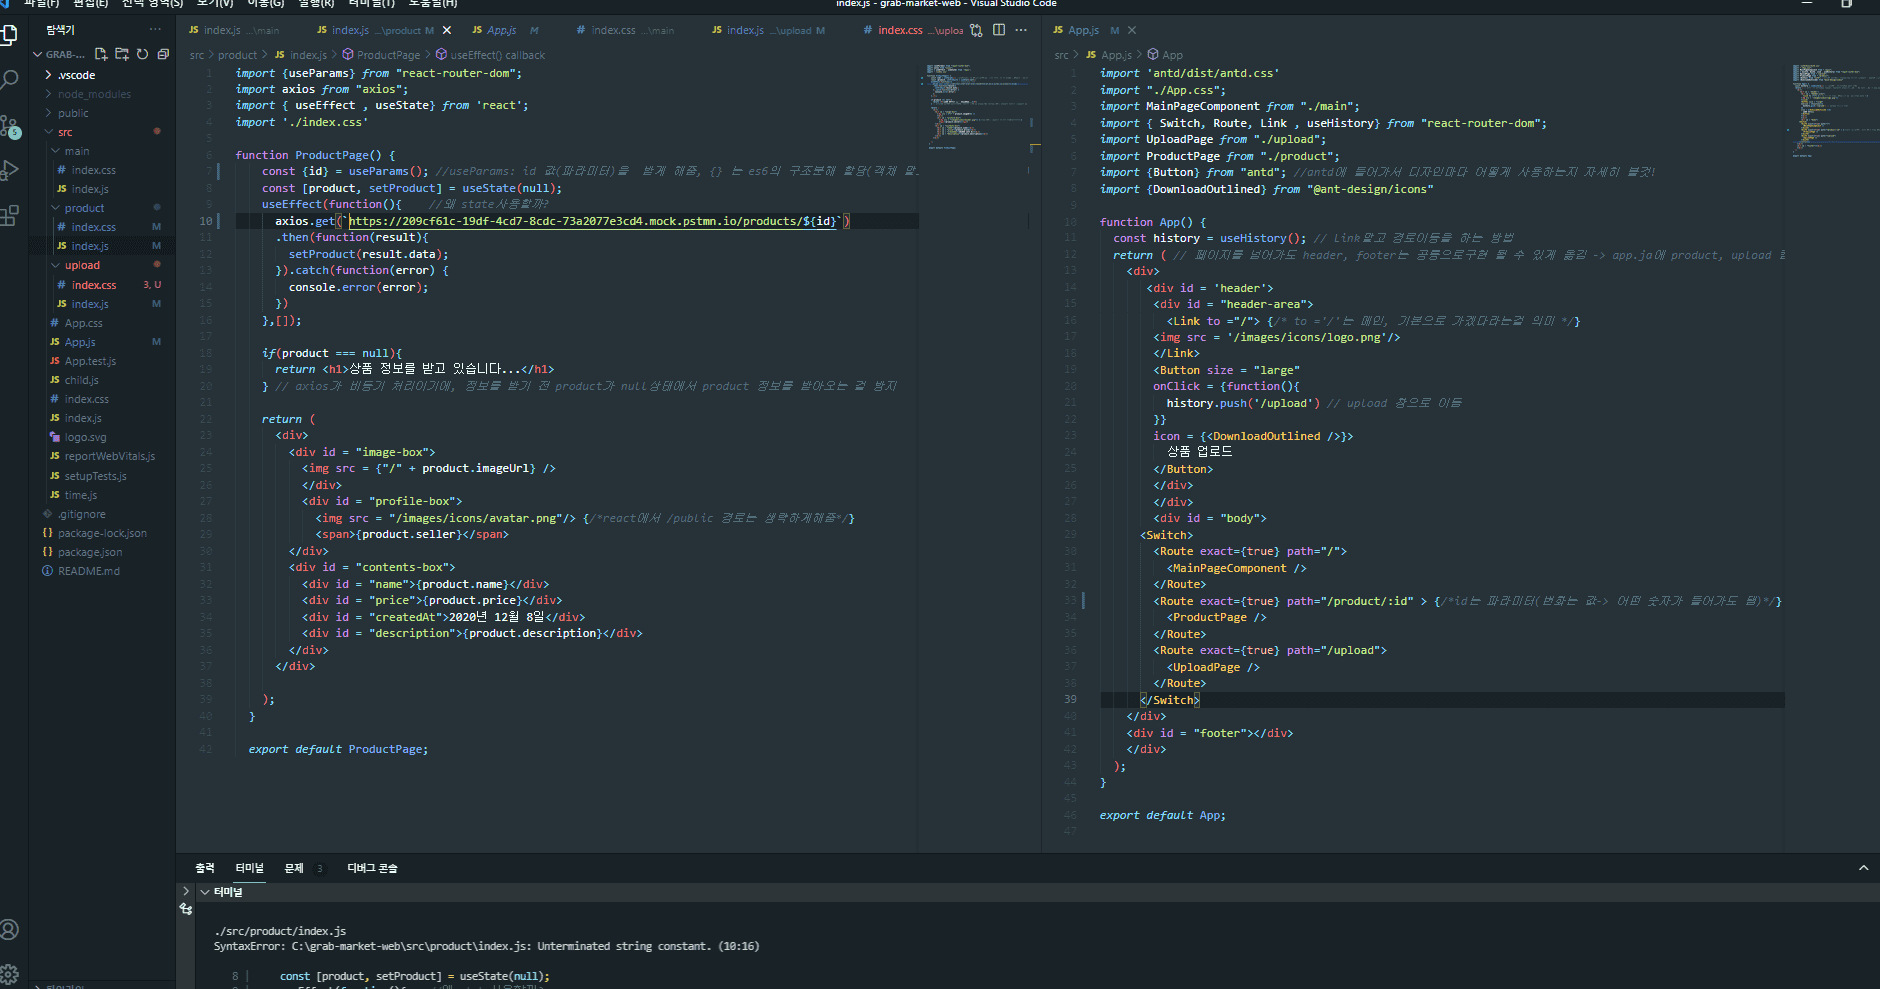Collapse all folders in explorer
The width and height of the screenshot is (1880, 989).
[163, 54]
